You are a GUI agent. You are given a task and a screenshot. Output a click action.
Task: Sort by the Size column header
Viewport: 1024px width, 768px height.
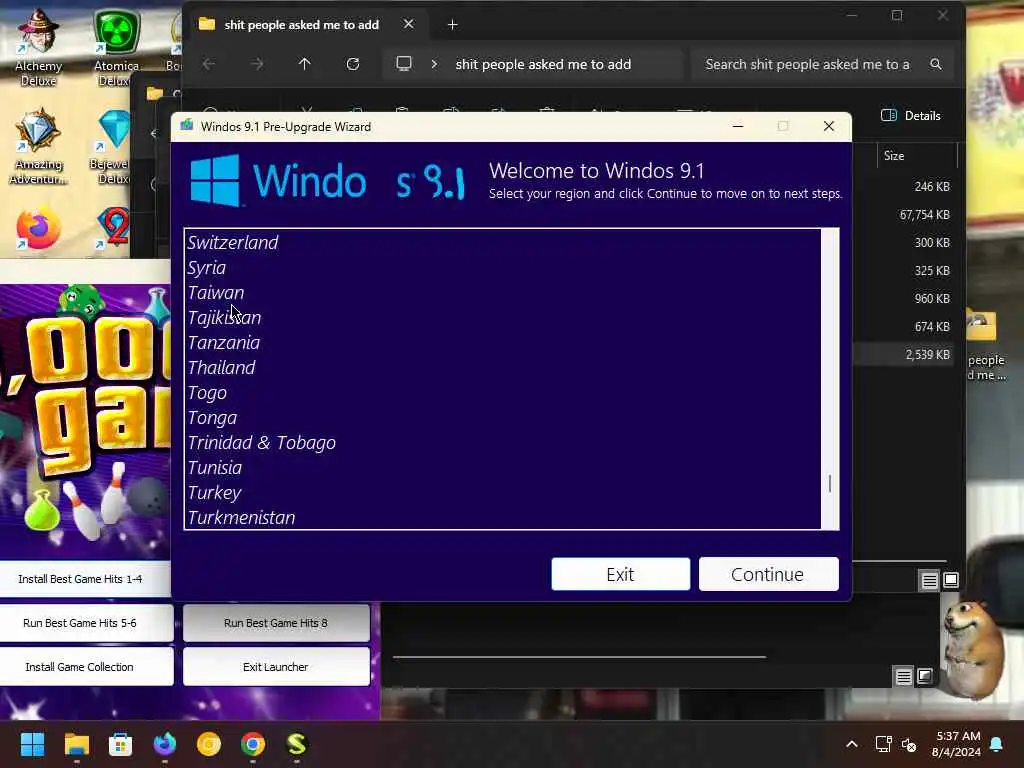point(894,155)
